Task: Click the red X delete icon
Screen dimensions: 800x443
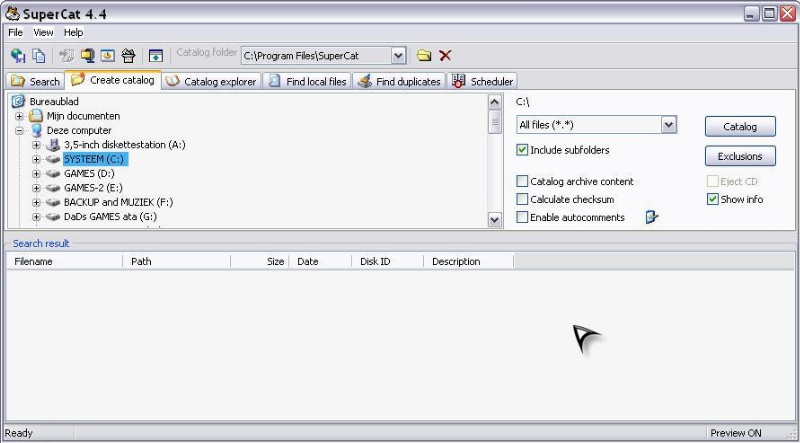Action: click(445, 55)
